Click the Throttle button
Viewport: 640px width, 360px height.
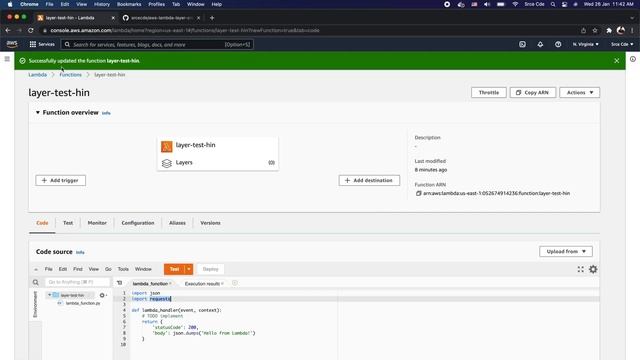point(489,93)
